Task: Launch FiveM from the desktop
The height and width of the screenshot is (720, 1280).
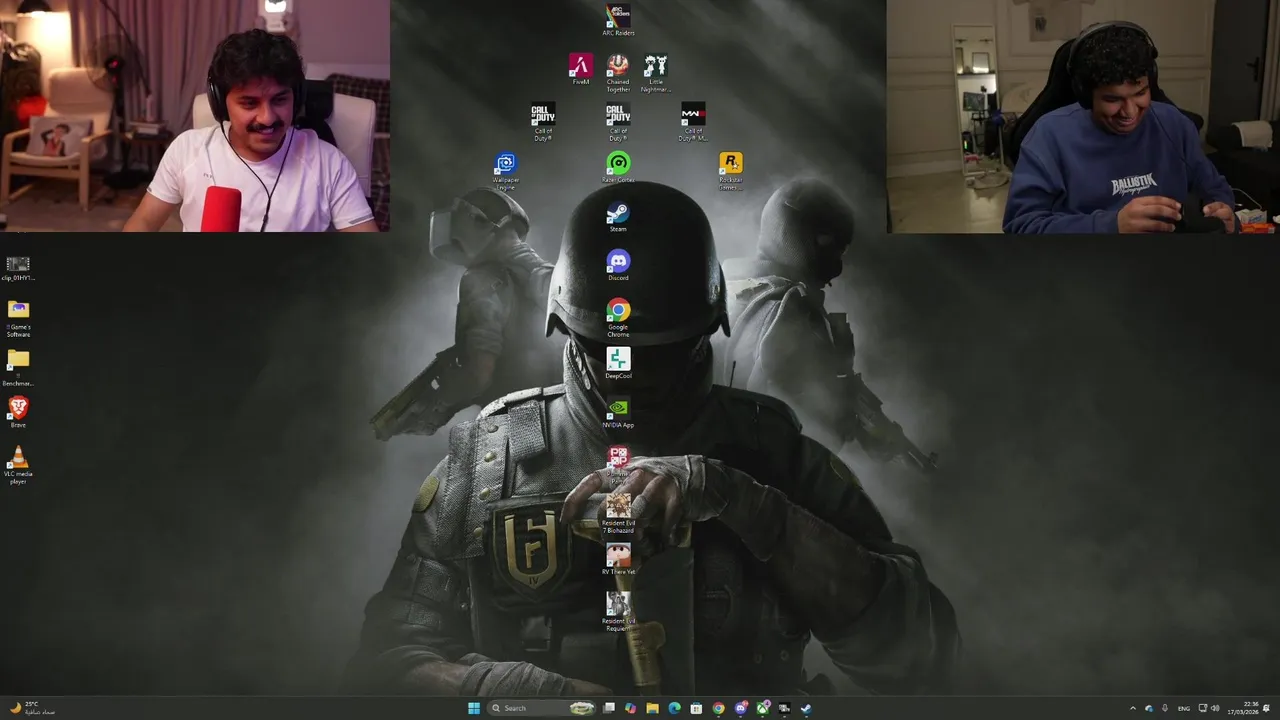Action: 581,69
